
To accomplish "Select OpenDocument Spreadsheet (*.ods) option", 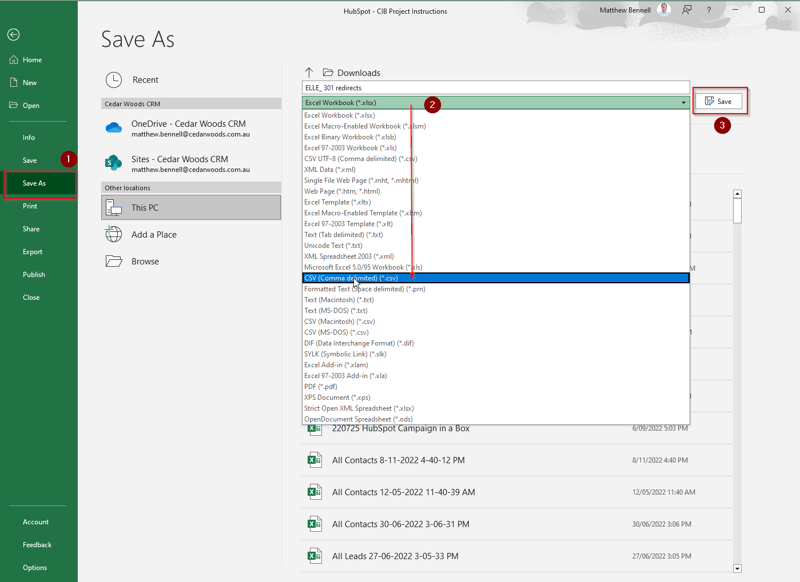I will point(495,419).
